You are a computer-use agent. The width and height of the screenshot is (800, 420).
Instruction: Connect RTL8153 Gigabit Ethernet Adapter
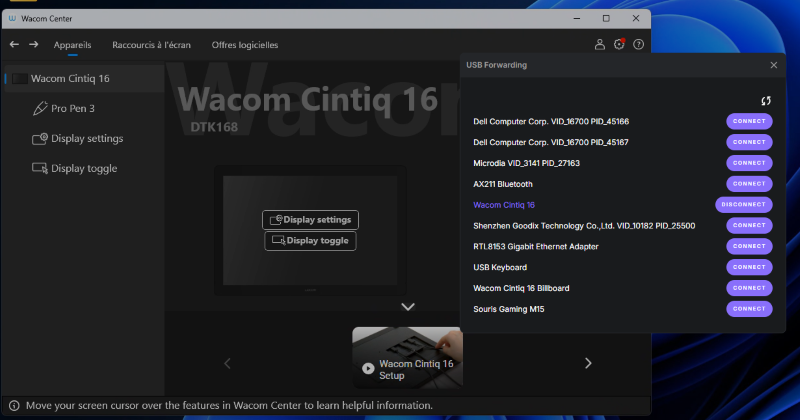coord(749,246)
